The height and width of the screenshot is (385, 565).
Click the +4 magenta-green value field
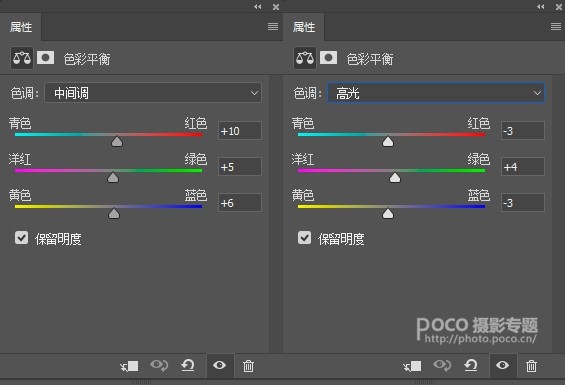(523, 167)
